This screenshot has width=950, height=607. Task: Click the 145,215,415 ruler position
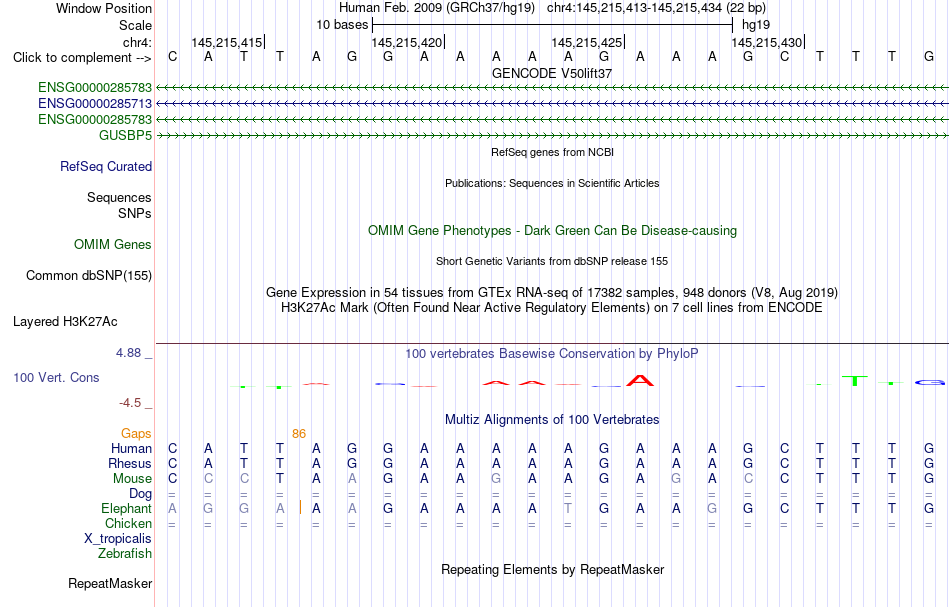[227, 43]
